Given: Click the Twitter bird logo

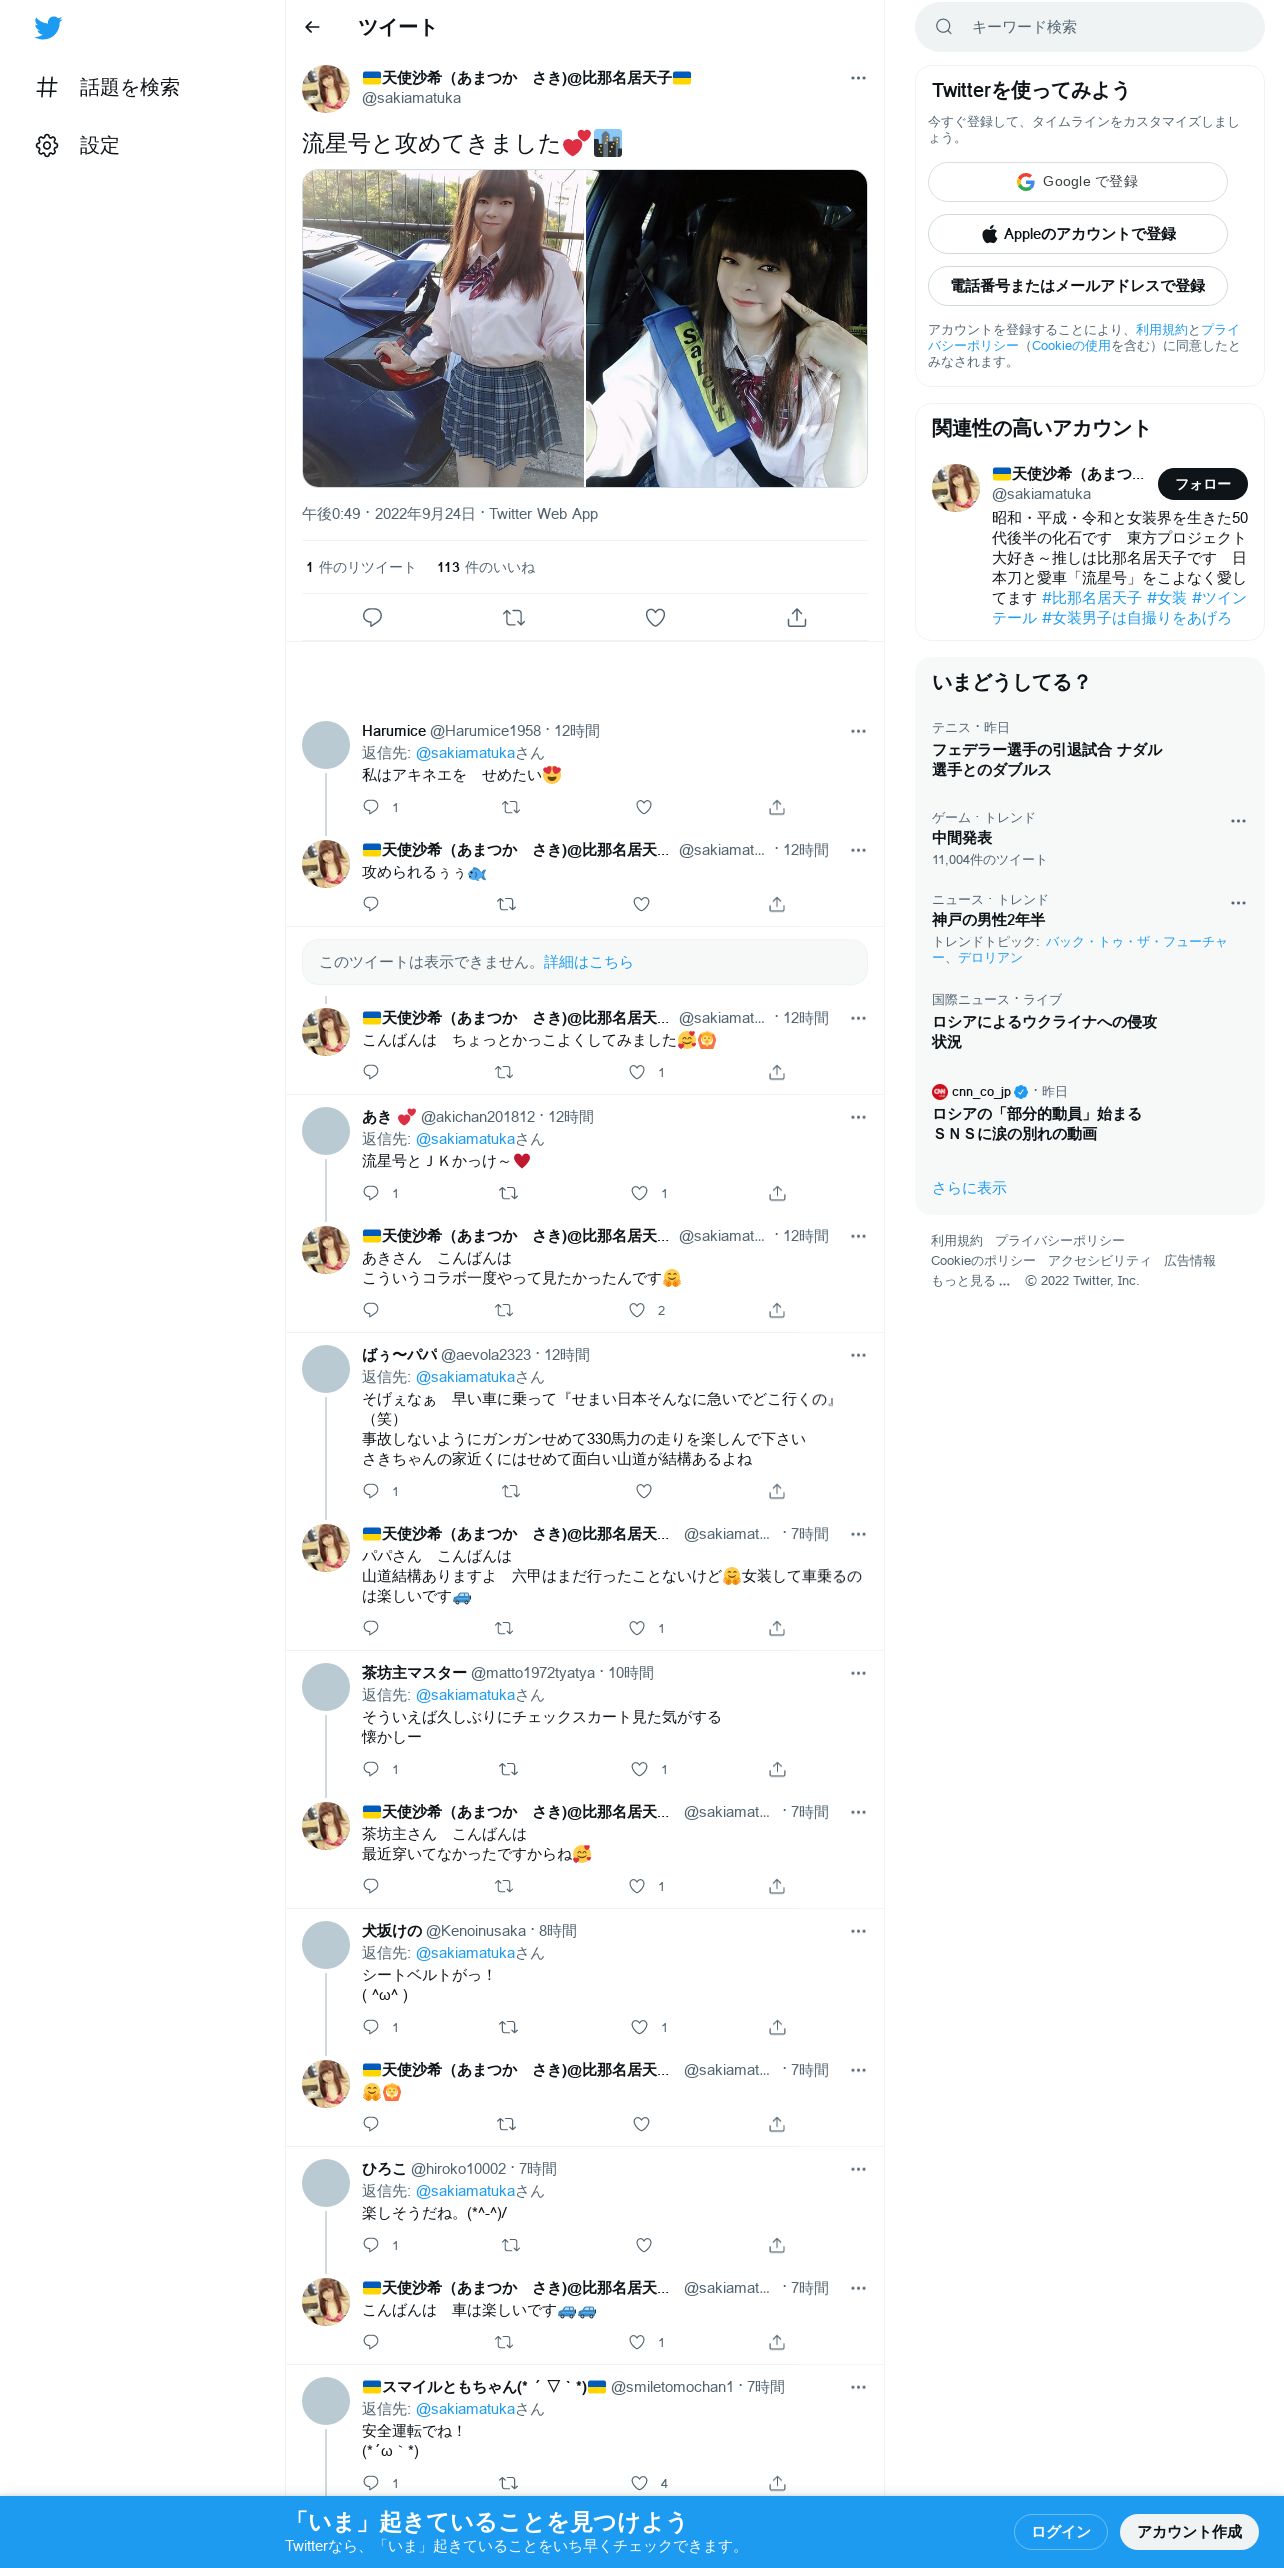Looking at the screenshot, I should pos(48,27).
